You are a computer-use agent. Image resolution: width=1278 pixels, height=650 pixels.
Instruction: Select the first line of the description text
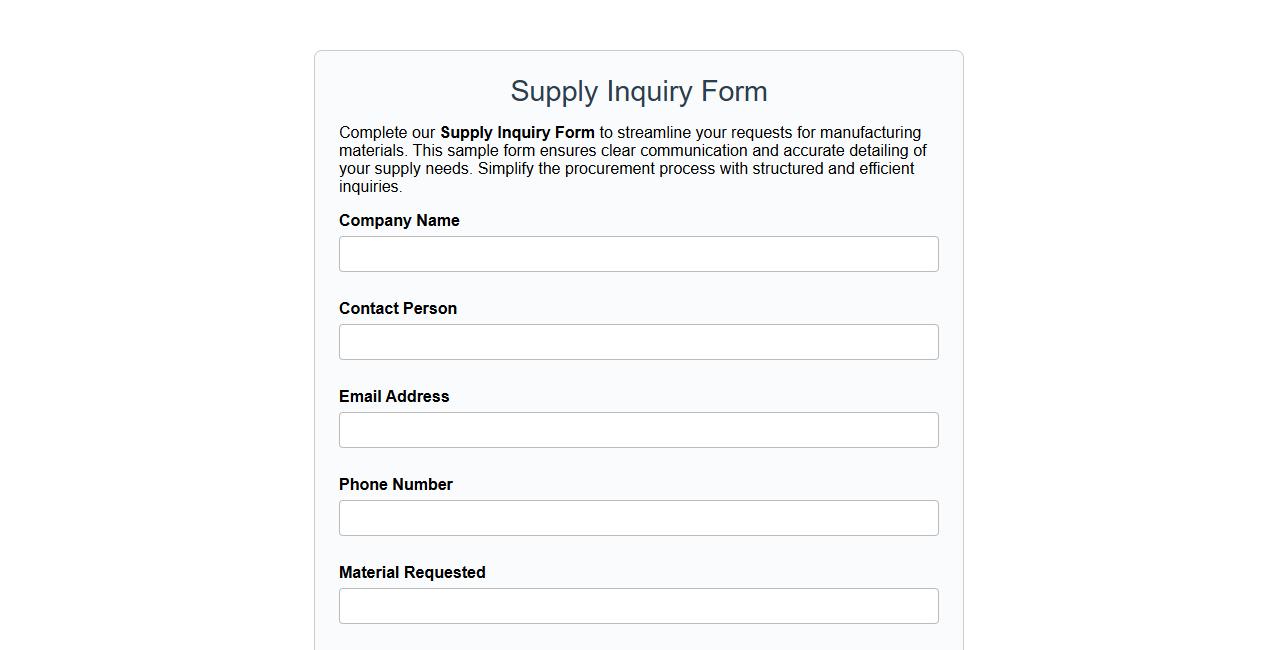(630, 132)
